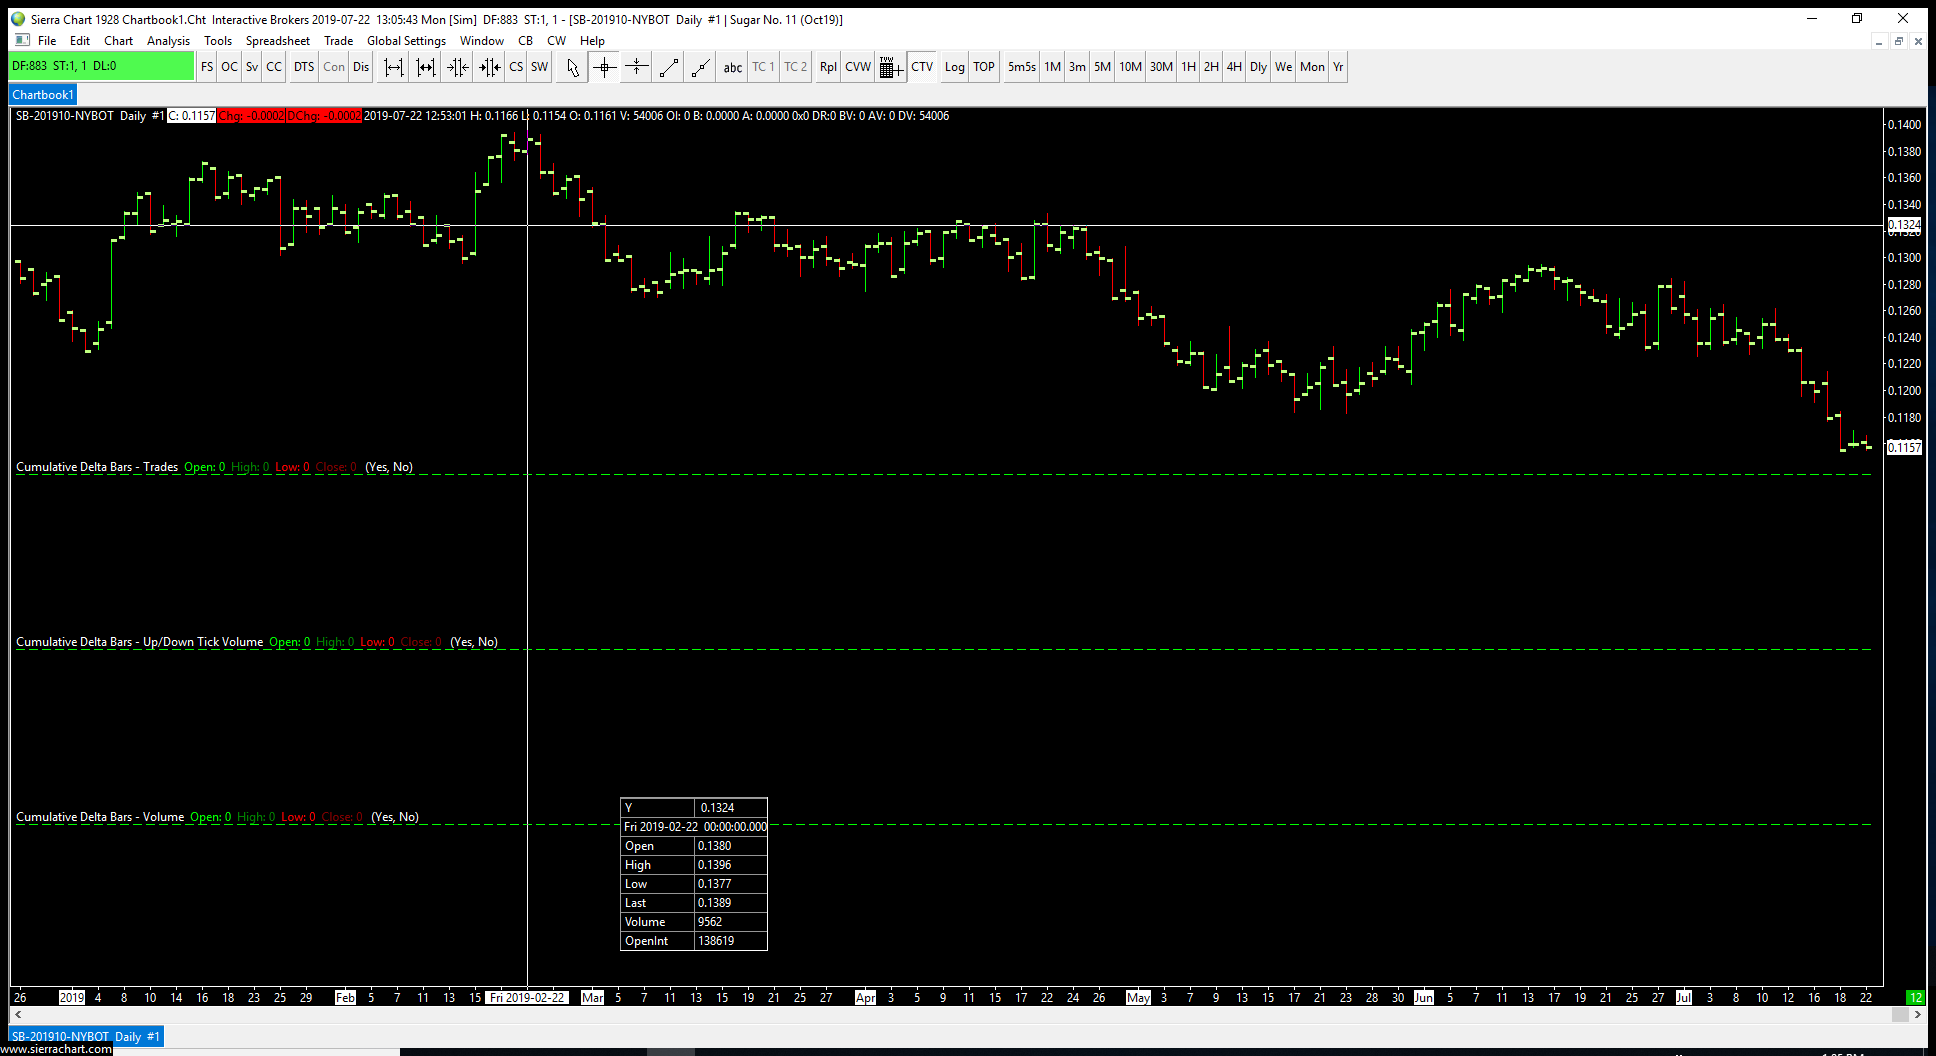1936x1056 pixels.
Task: Switch chart to 5M timeframe
Action: (x=1102, y=67)
